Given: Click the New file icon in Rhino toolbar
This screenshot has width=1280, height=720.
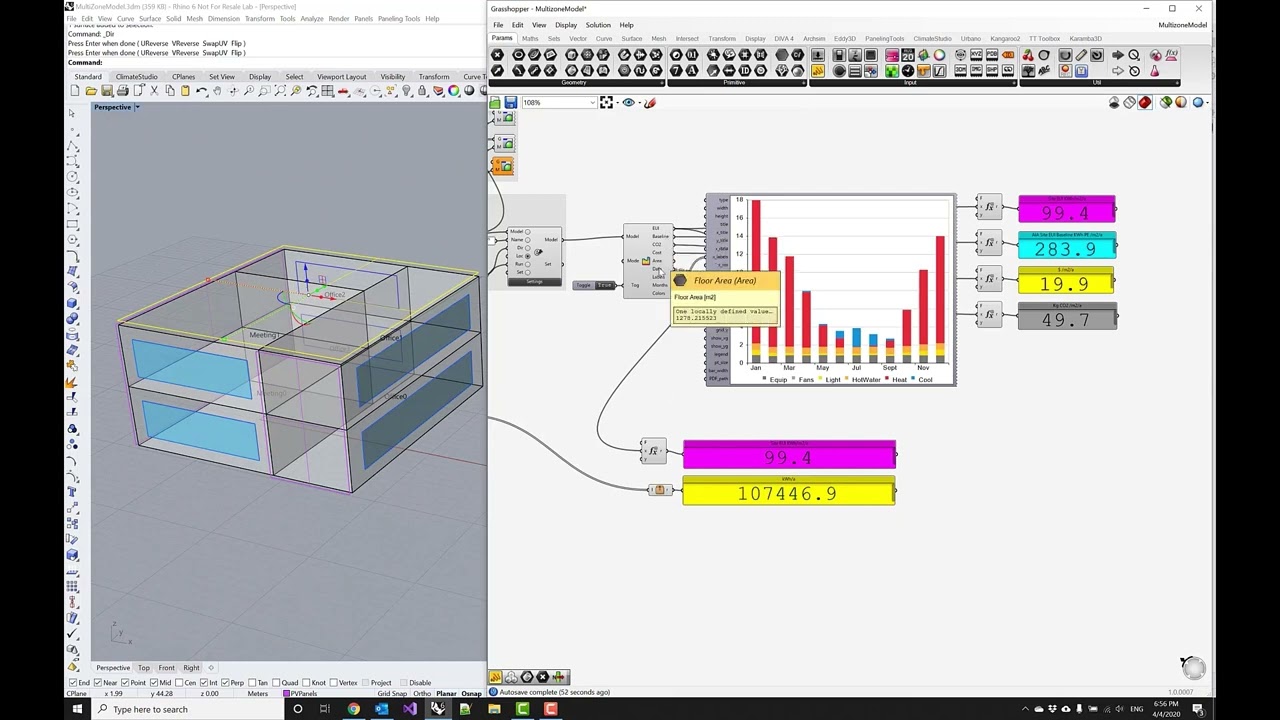Looking at the screenshot, I should [x=75, y=91].
